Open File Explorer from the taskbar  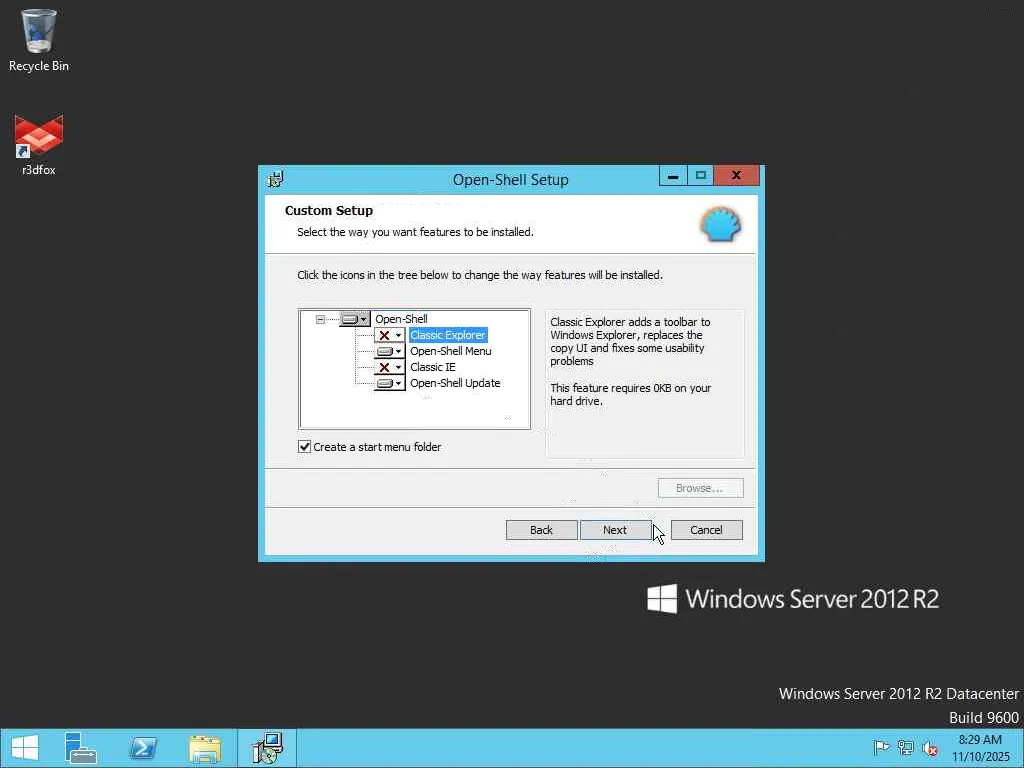click(205, 749)
